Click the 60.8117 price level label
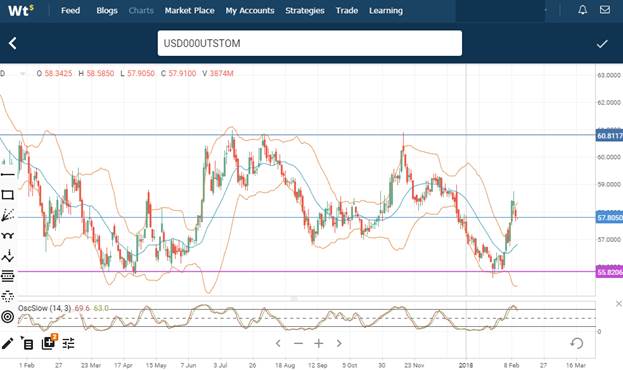The image size is (623, 370). pos(609,136)
